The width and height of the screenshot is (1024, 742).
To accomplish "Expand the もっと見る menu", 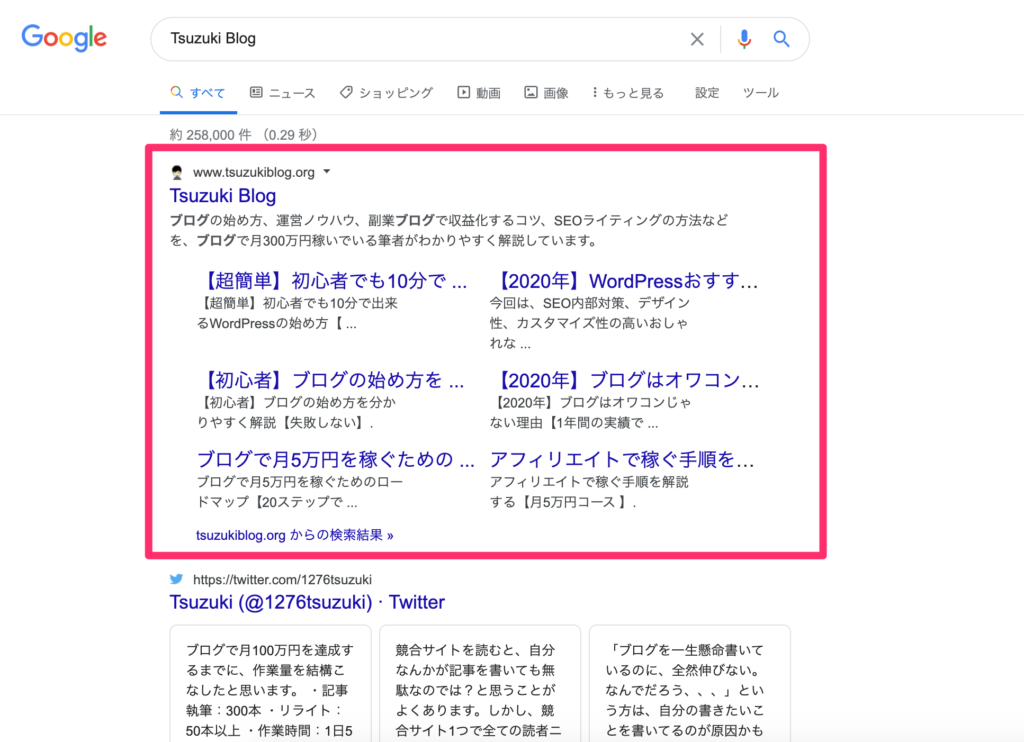I will (628, 93).
